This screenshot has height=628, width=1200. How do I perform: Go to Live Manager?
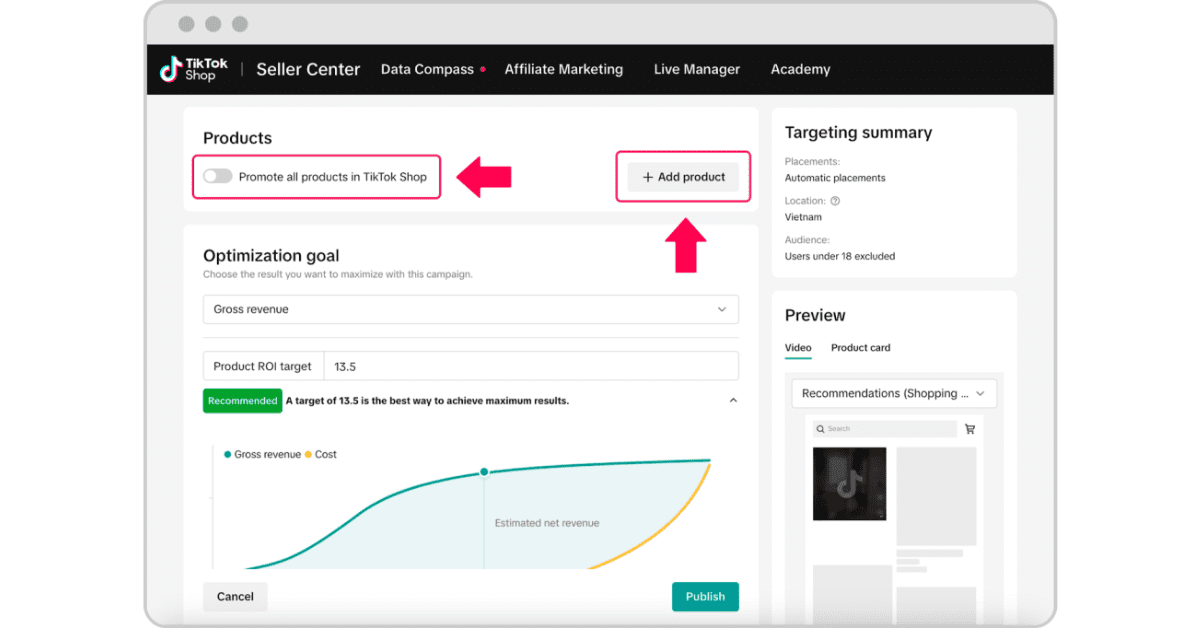[x=697, y=69]
